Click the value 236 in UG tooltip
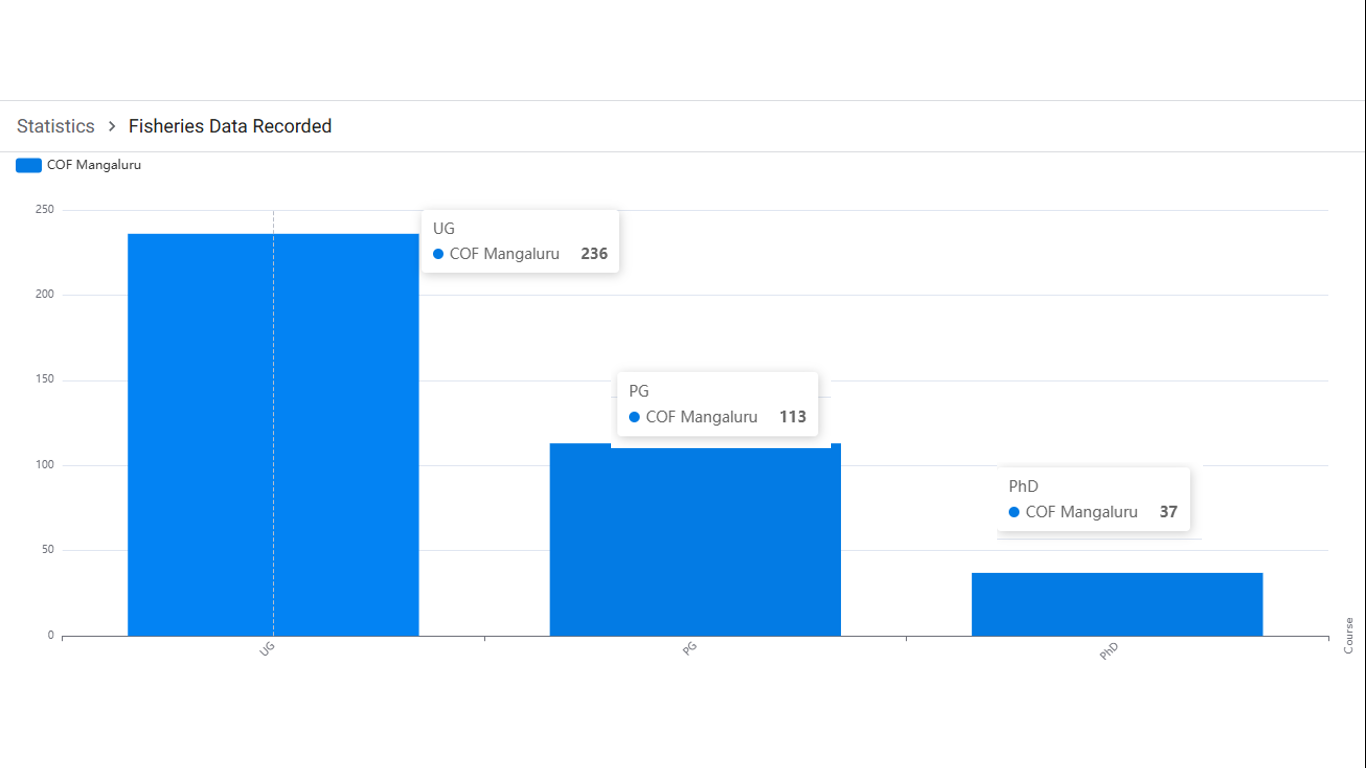 tap(594, 254)
